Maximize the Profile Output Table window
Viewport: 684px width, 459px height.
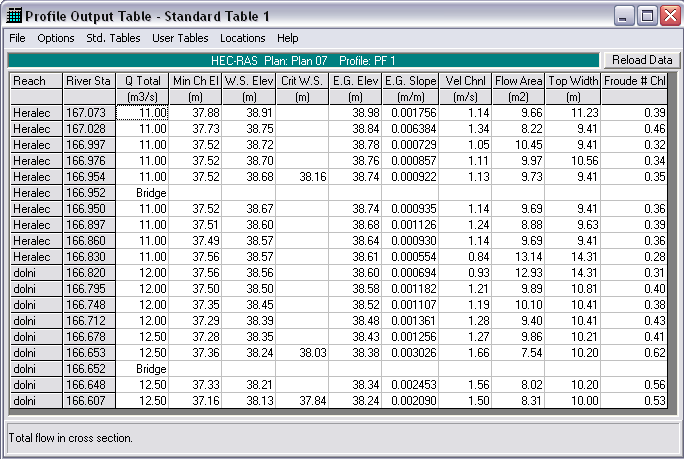tap(647, 16)
